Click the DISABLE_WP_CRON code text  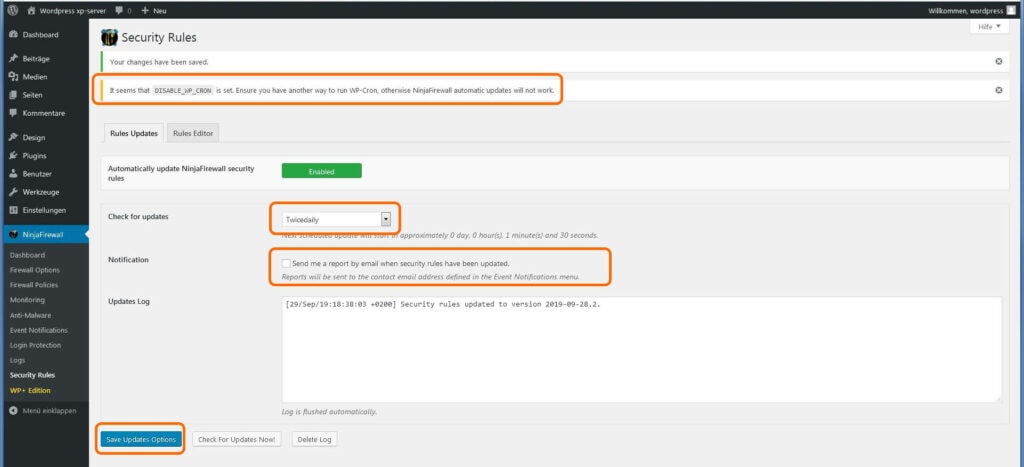point(183,91)
